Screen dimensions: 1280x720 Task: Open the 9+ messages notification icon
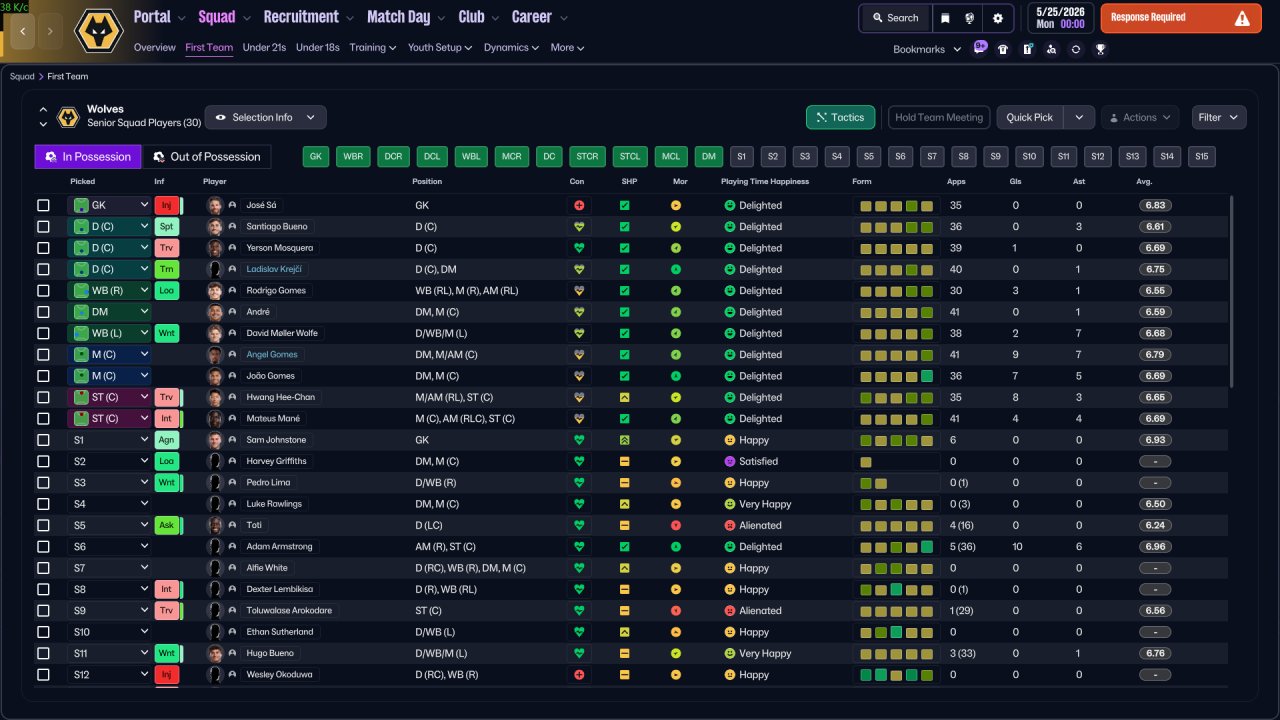point(980,48)
